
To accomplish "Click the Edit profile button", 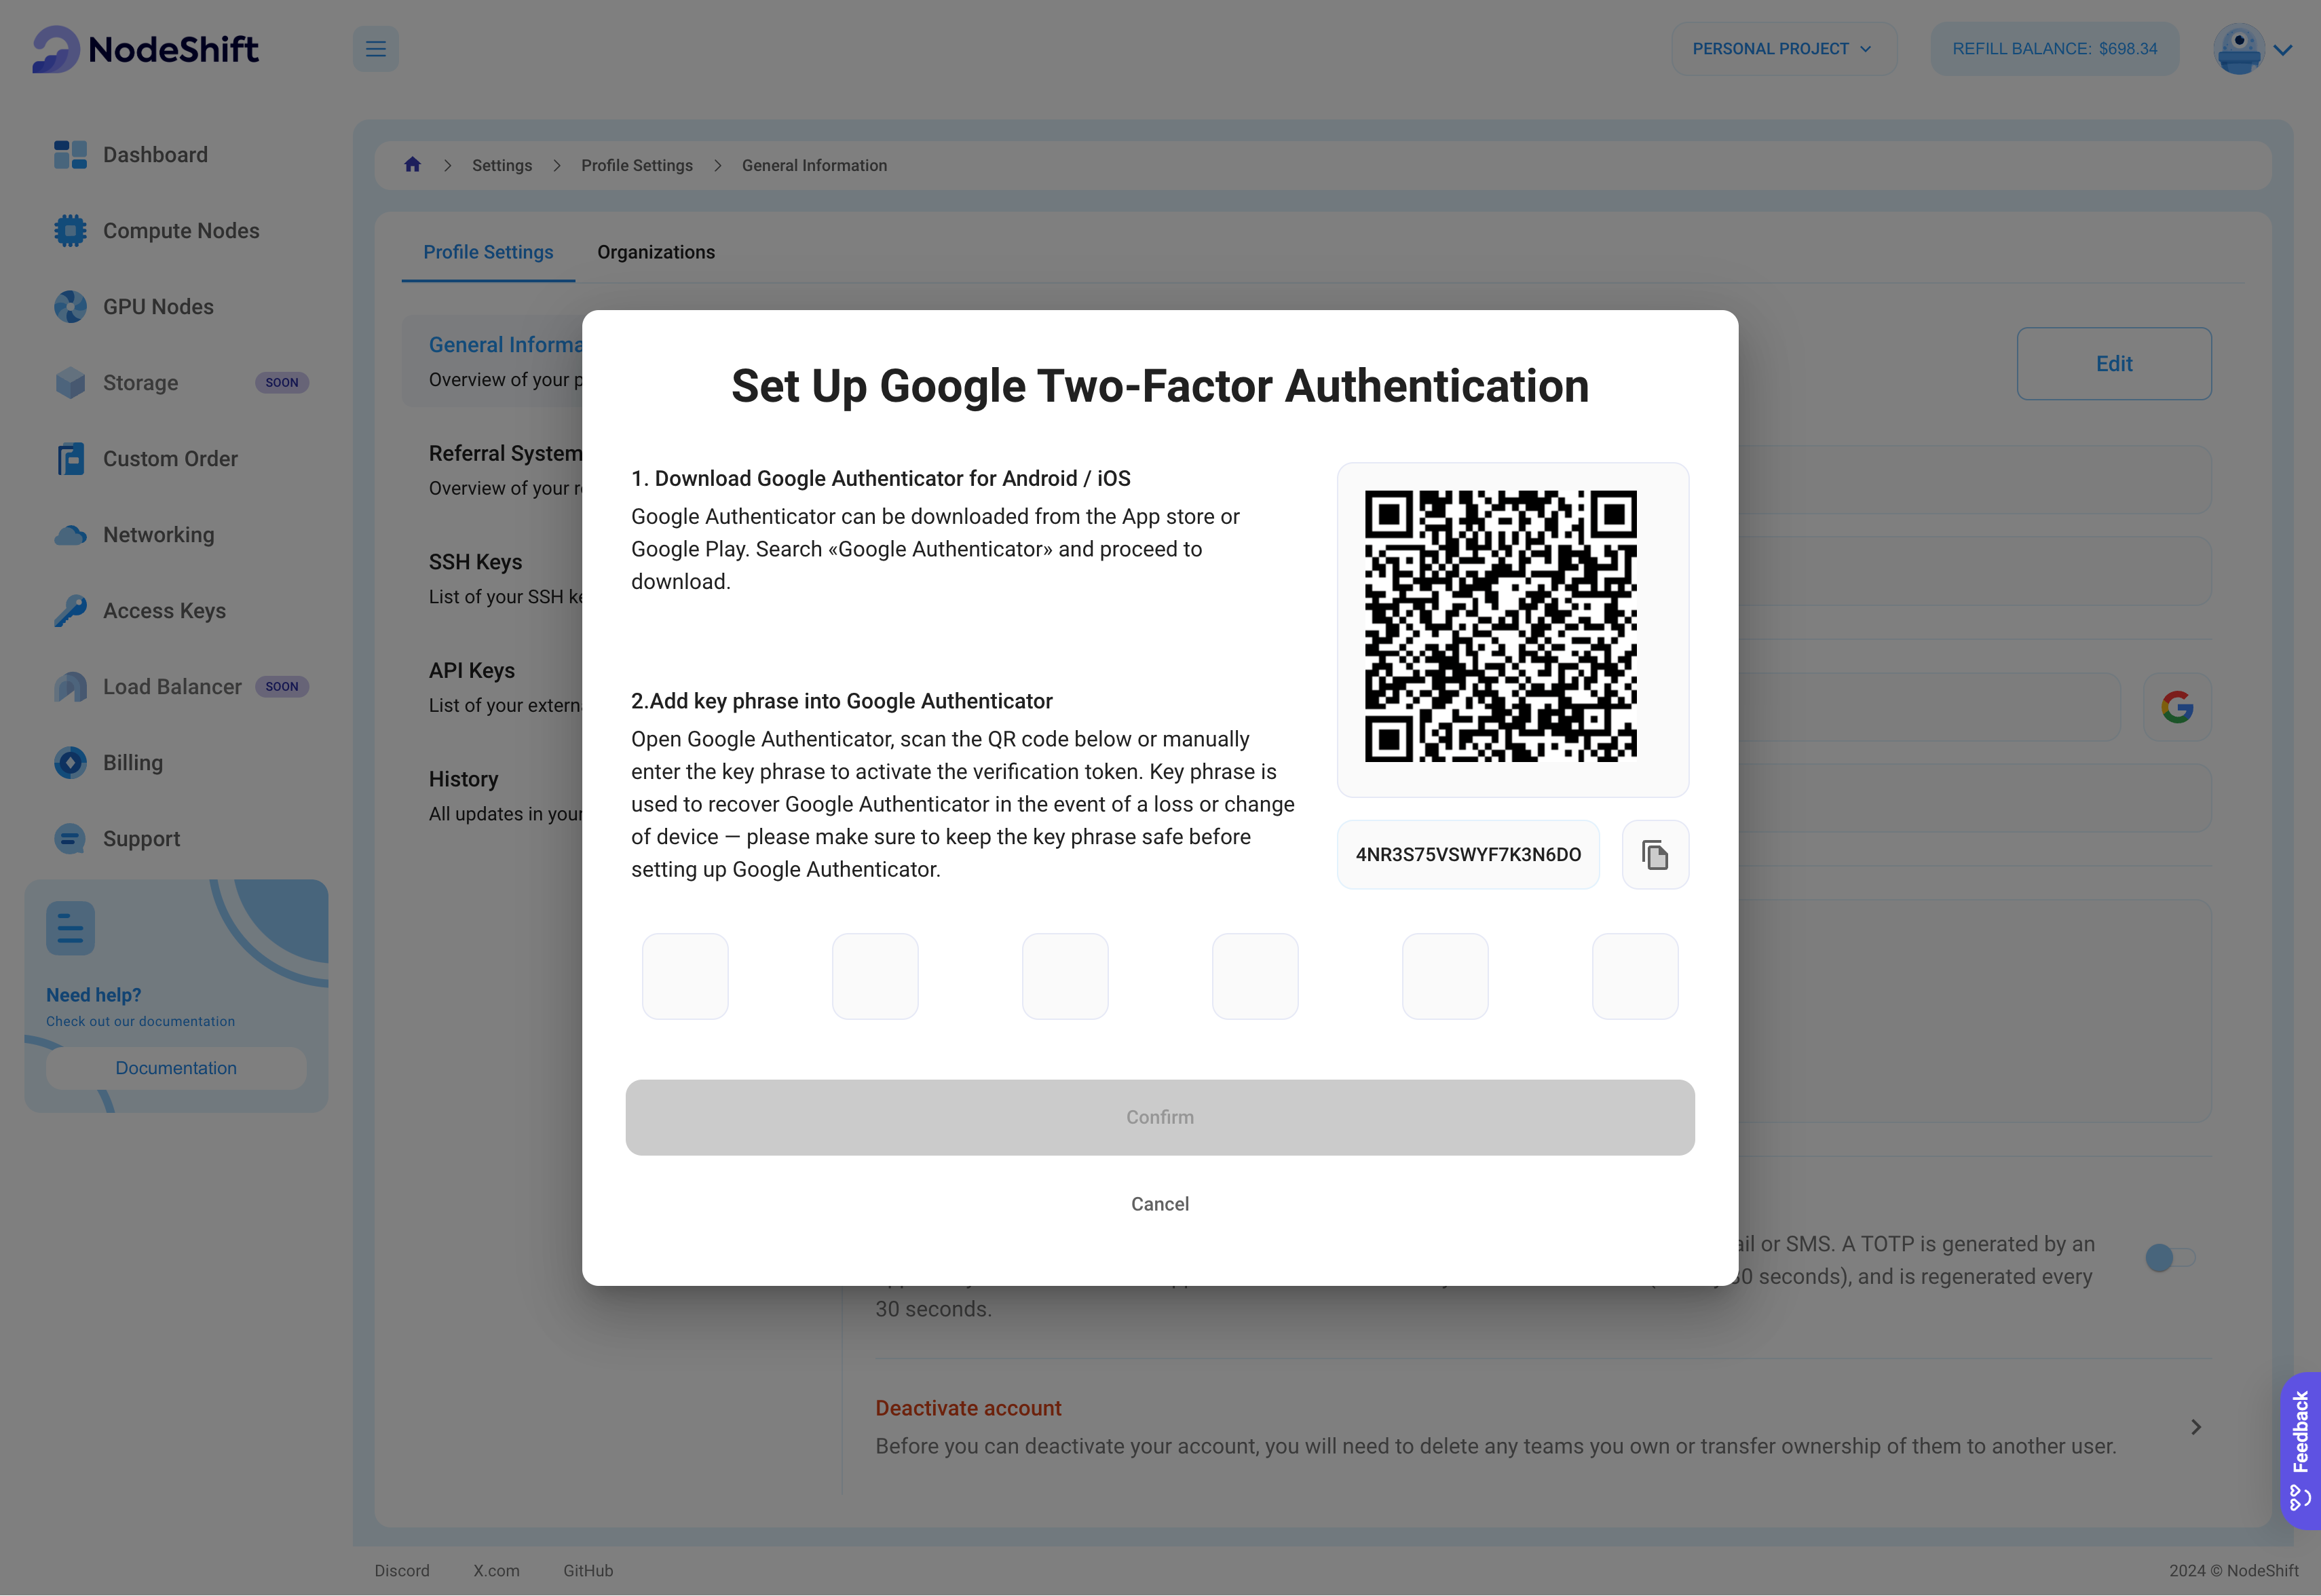I will click(2114, 364).
